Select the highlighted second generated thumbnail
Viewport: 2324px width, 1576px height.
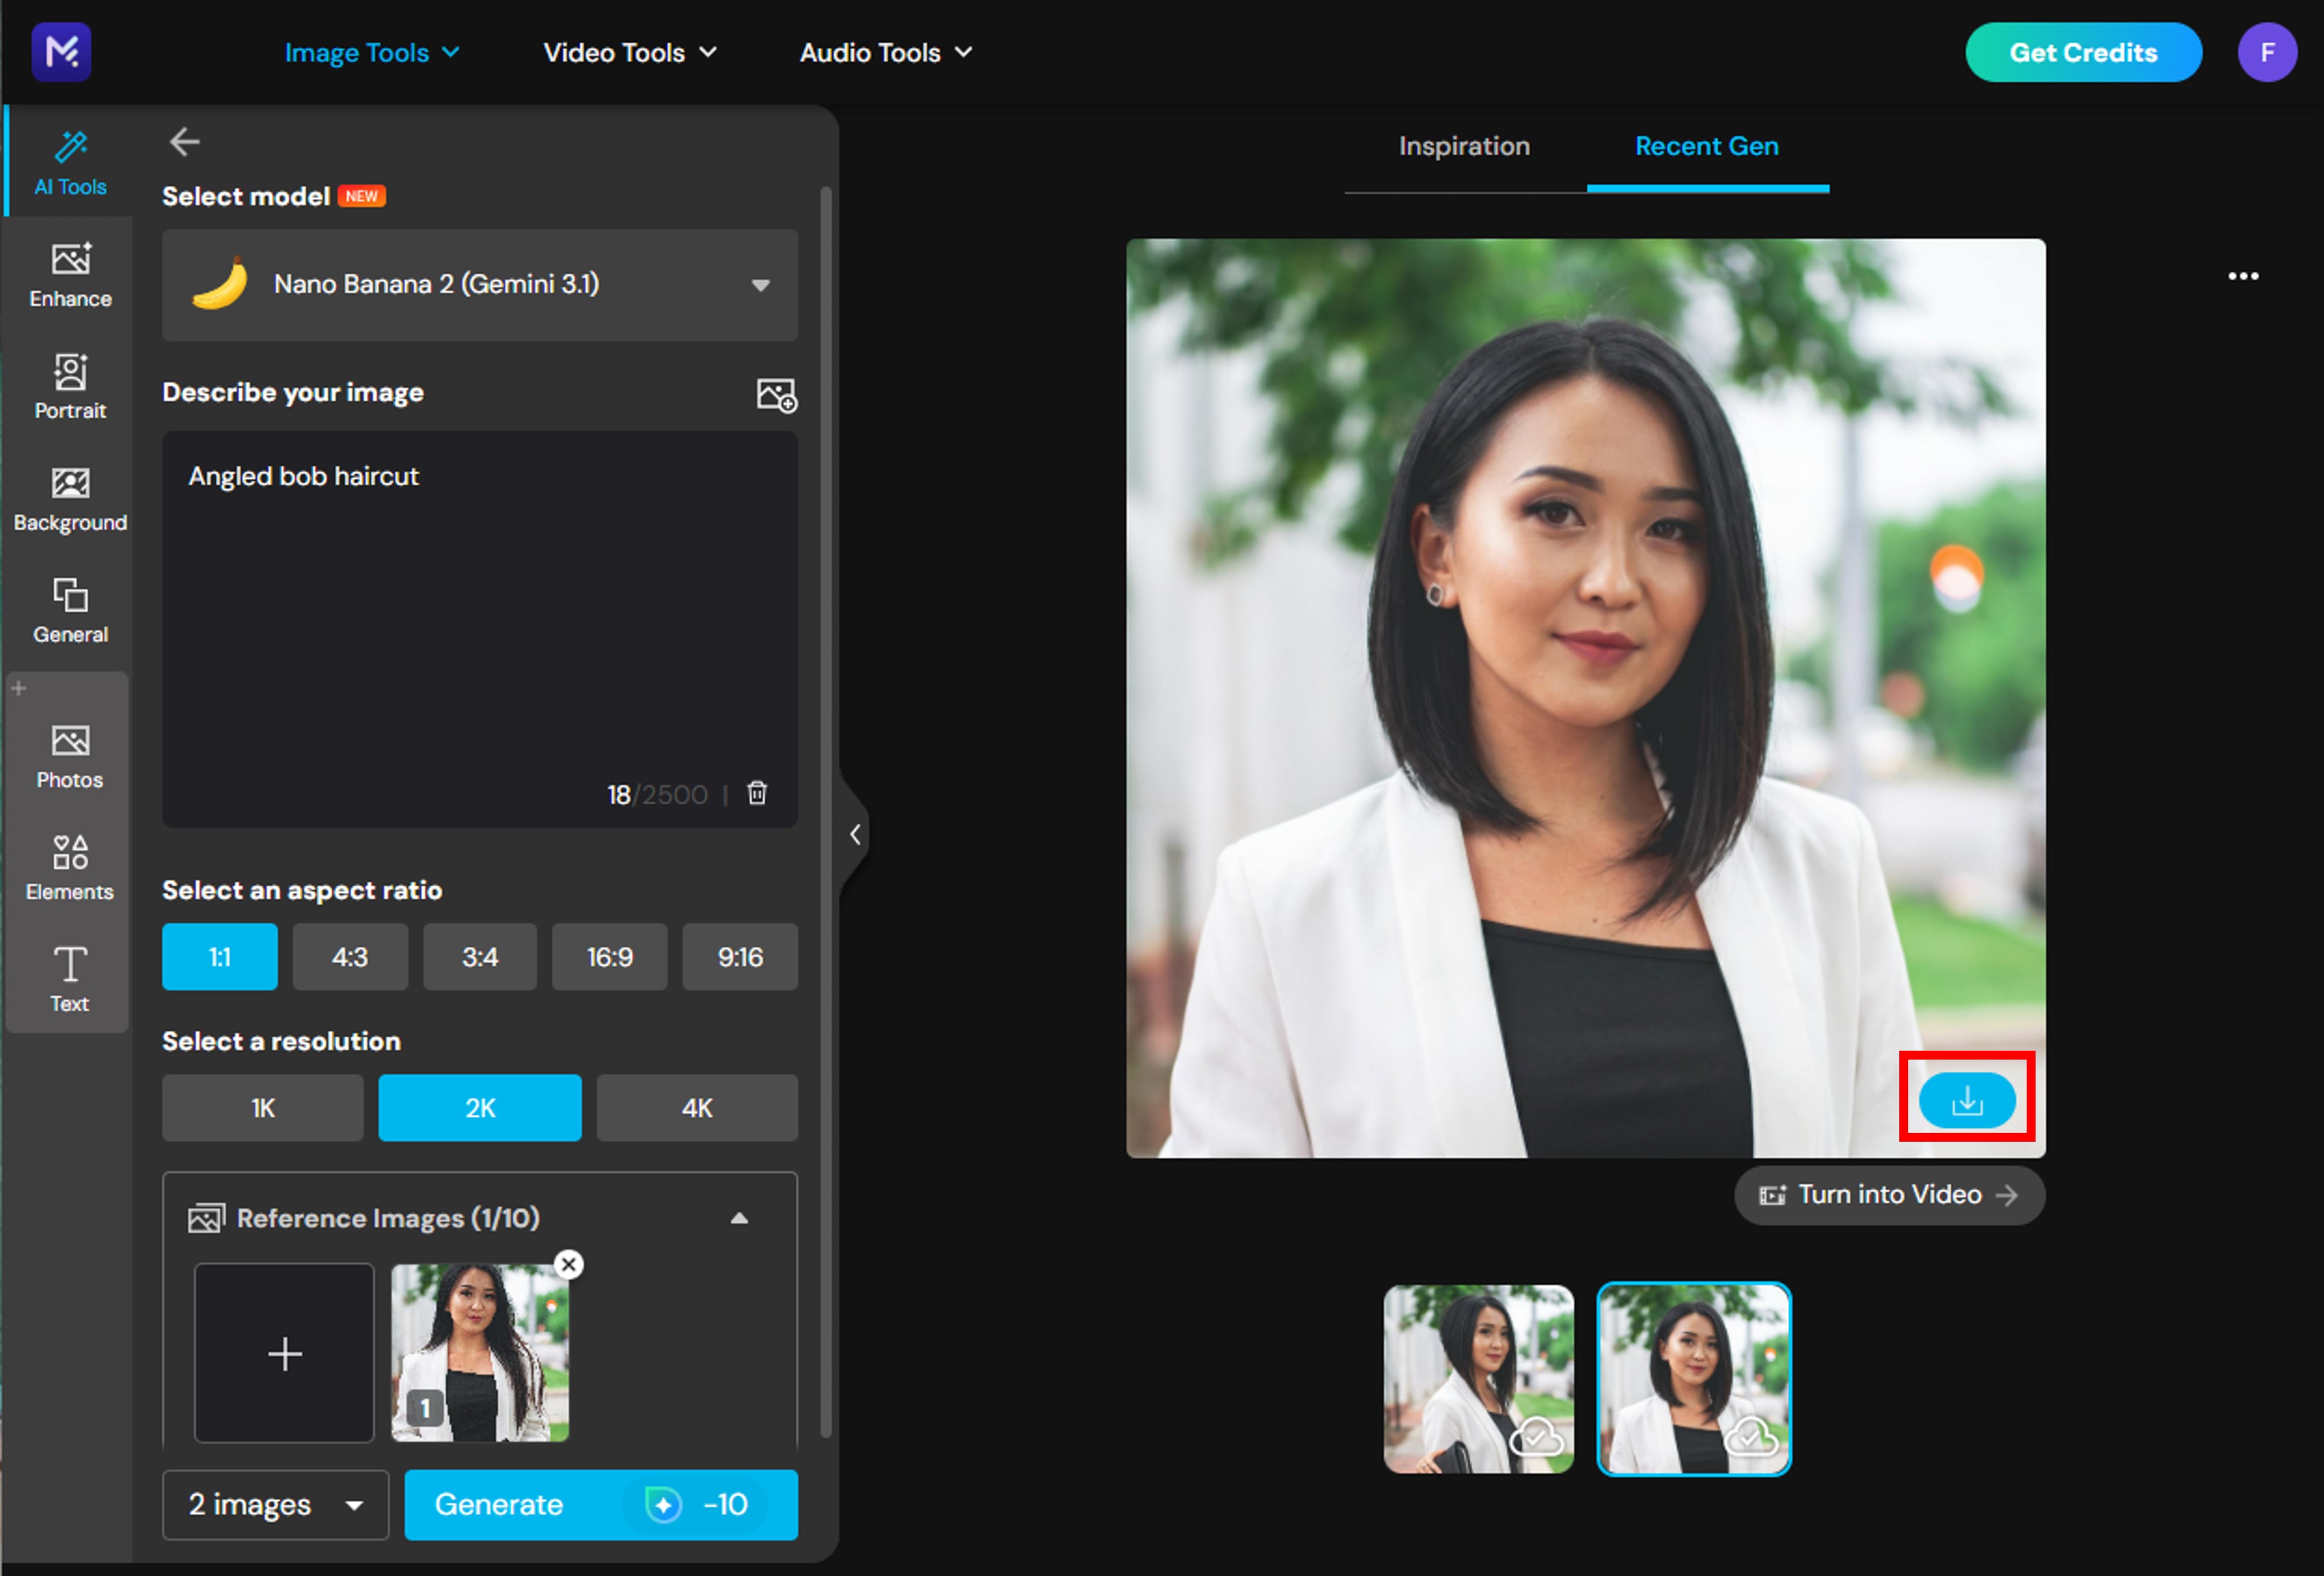click(1693, 1379)
